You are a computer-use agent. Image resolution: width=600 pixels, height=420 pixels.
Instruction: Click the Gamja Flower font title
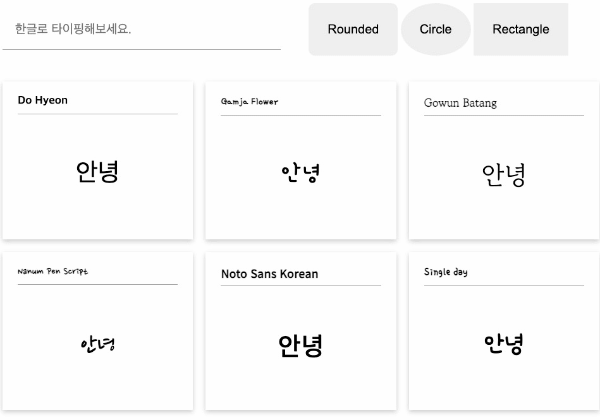pyautogui.click(x=249, y=102)
